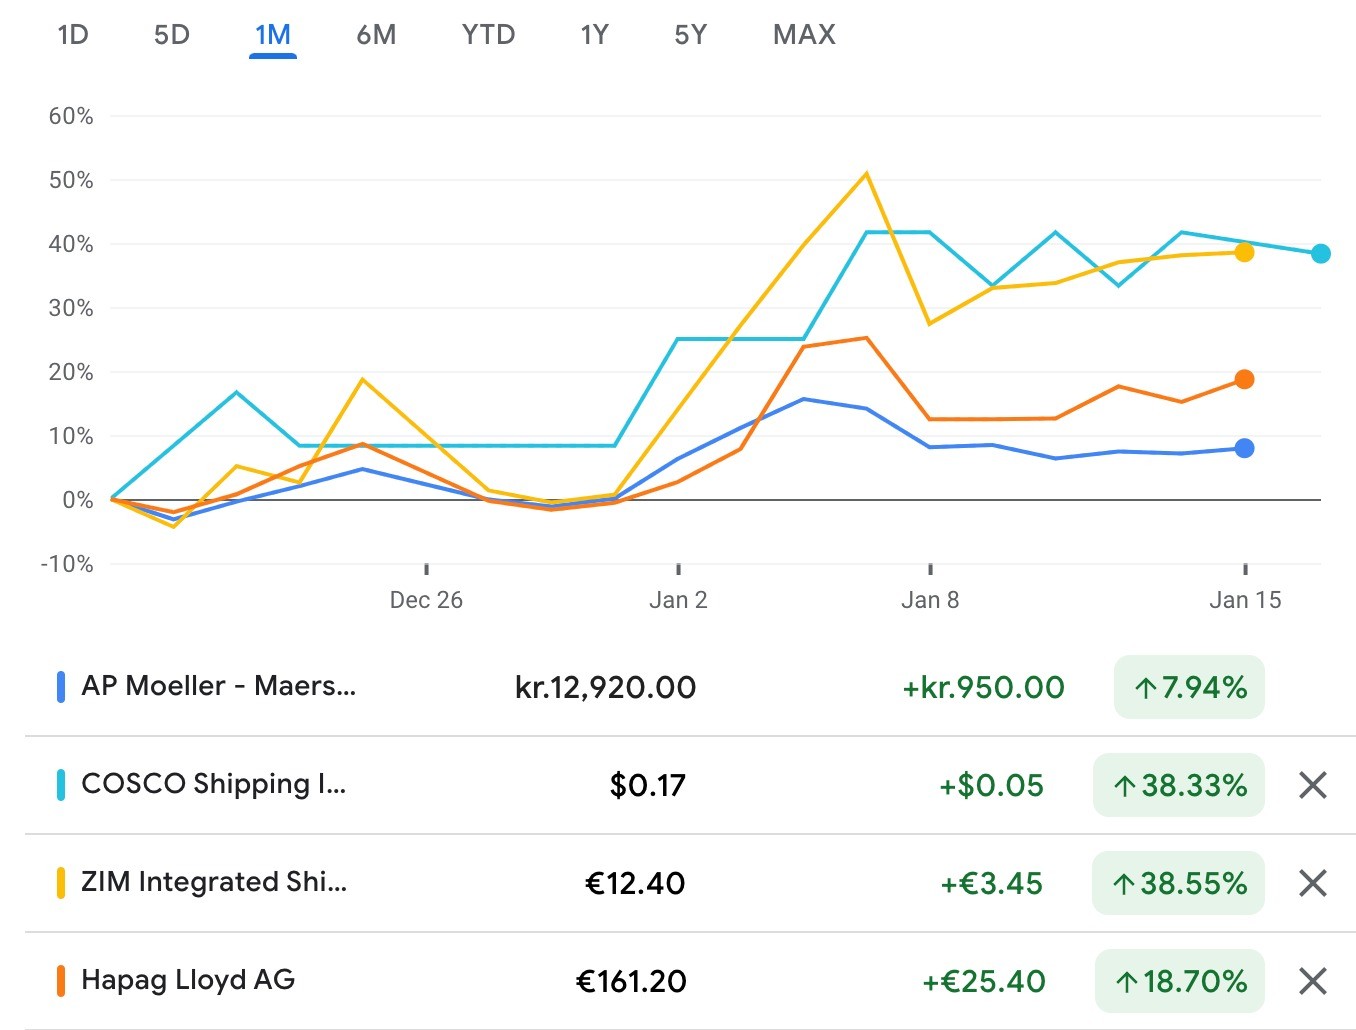Click the 60% y-axis label

coord(71,116)
